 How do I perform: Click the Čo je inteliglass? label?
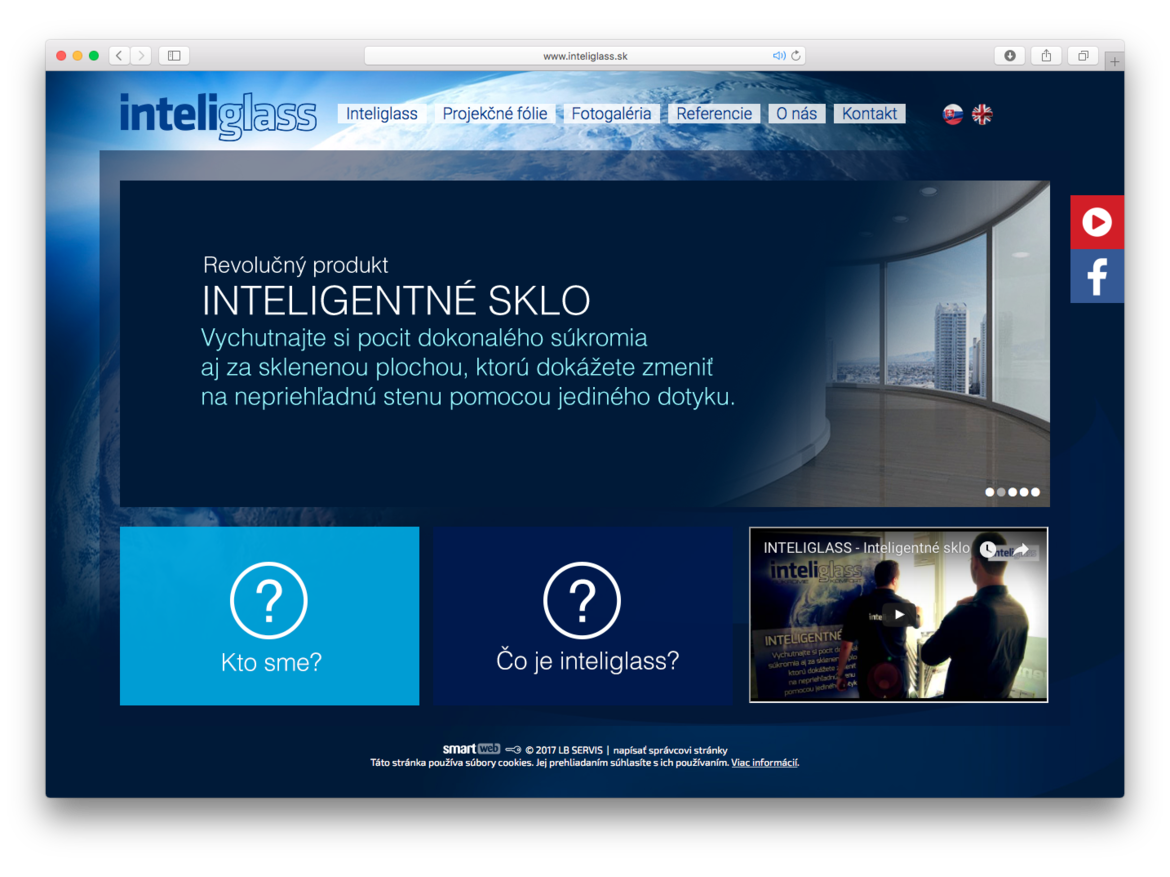point(588,661)
